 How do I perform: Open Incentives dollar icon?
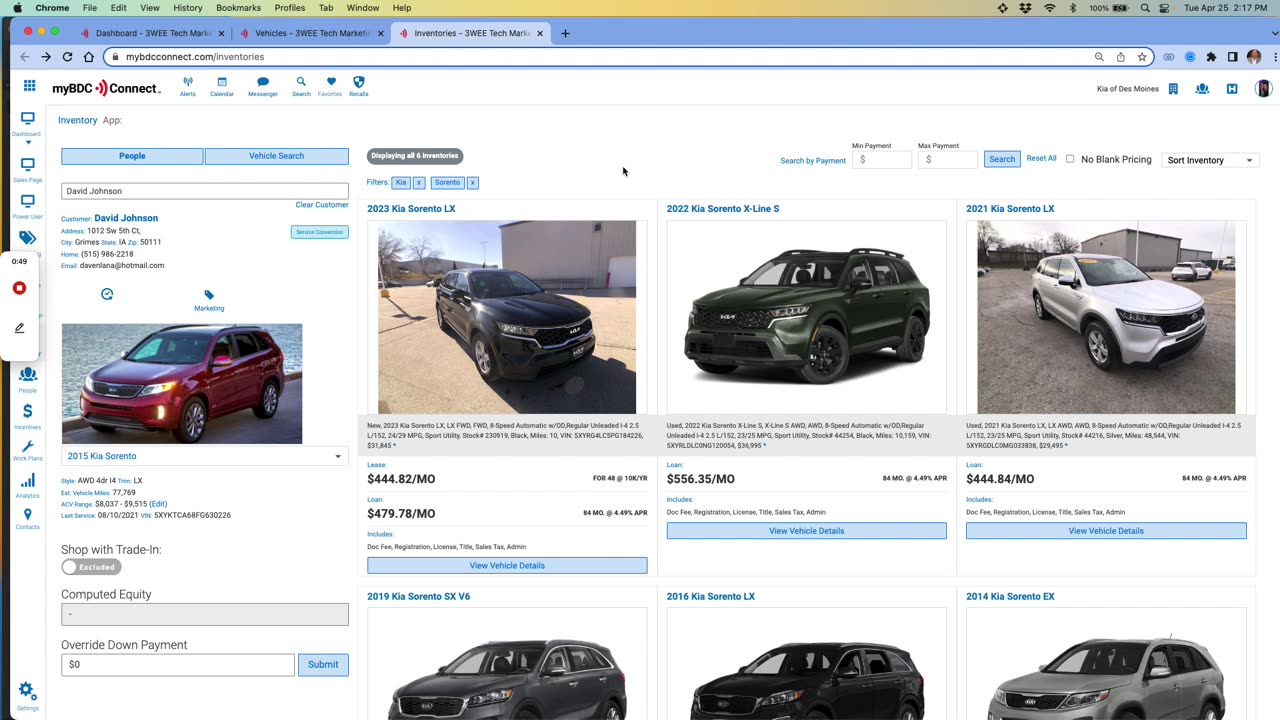pyautogui.click(x=27, y=416)
